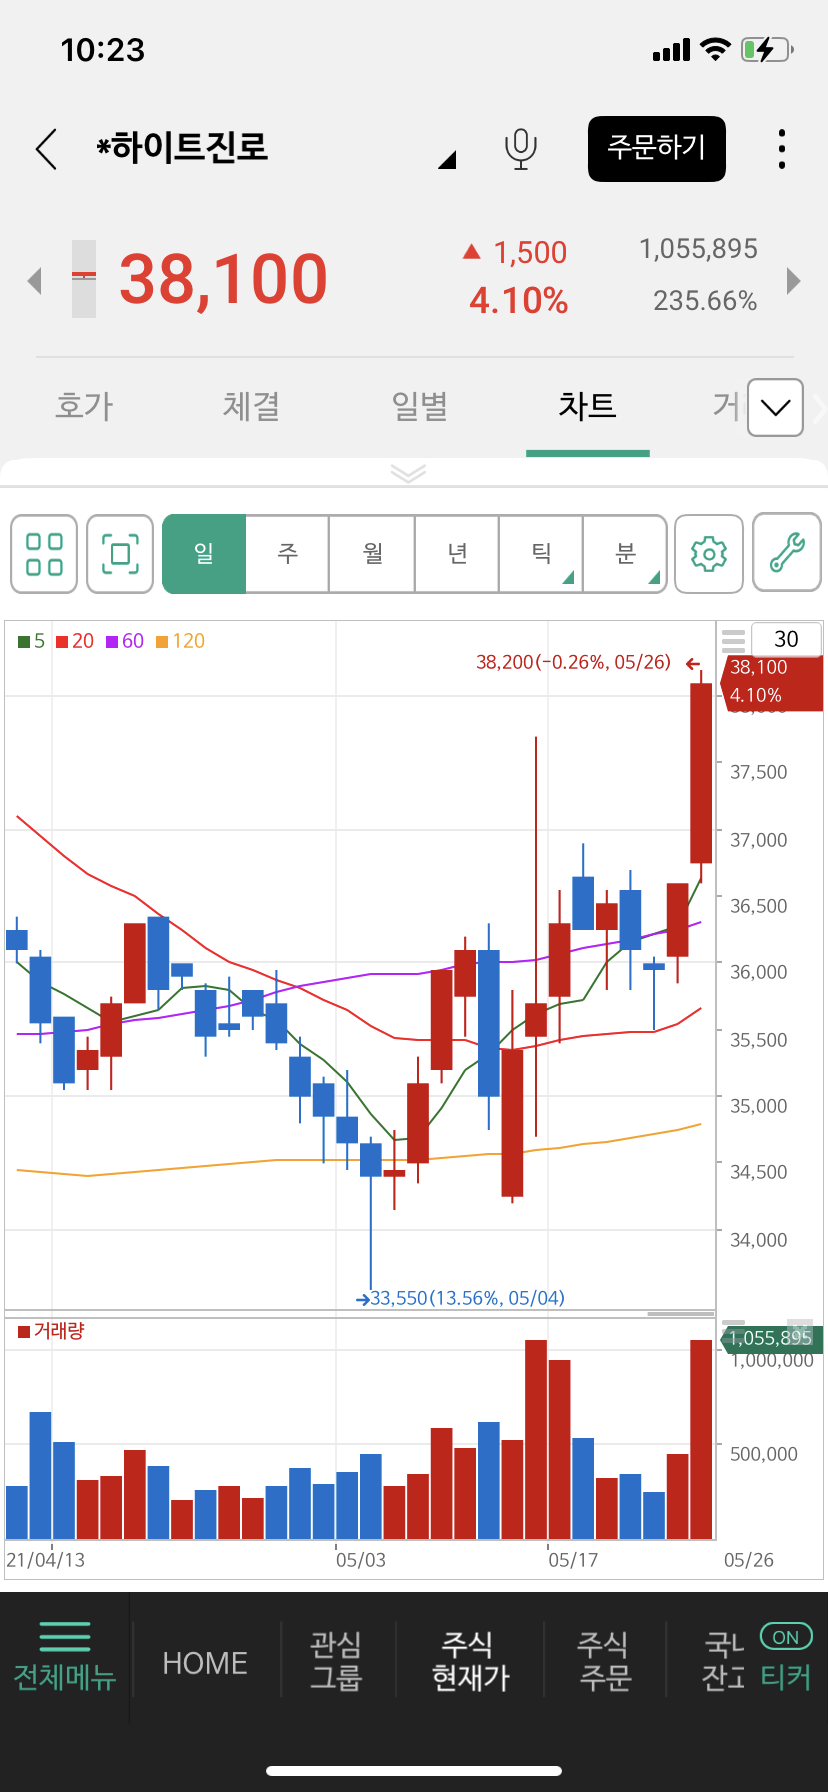Open stock name selector triangle dropdown
The width and height of the screenshot is (828, 1792).
[x=447, y=160]
